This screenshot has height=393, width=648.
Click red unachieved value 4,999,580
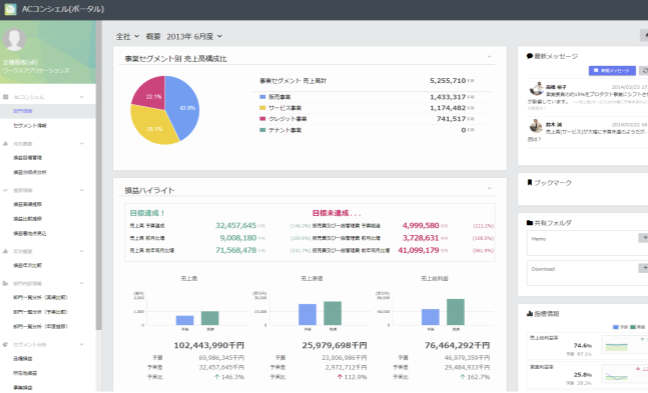tap(421, 226)
